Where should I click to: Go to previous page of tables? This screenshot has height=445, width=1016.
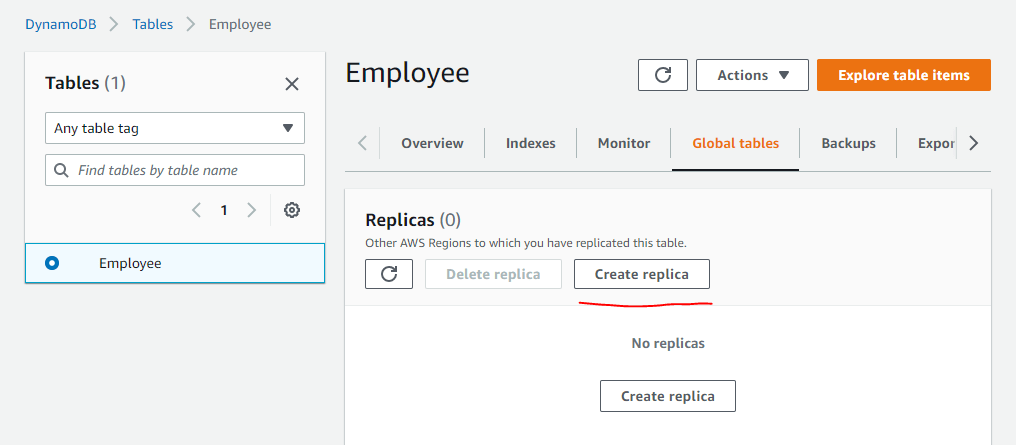pyautogui.click(x=197, y=210)
